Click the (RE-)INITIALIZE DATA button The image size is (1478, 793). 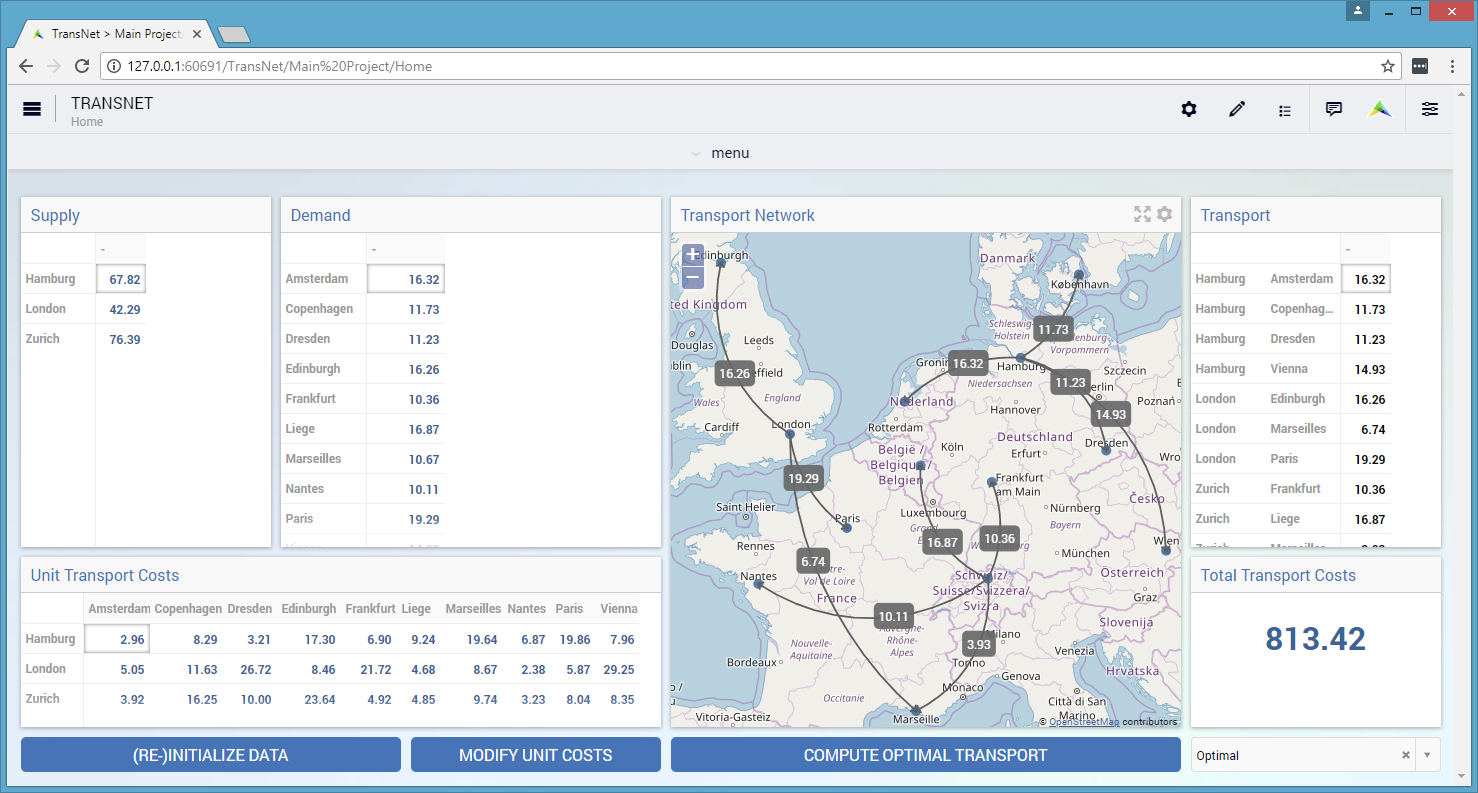point(211,755)
